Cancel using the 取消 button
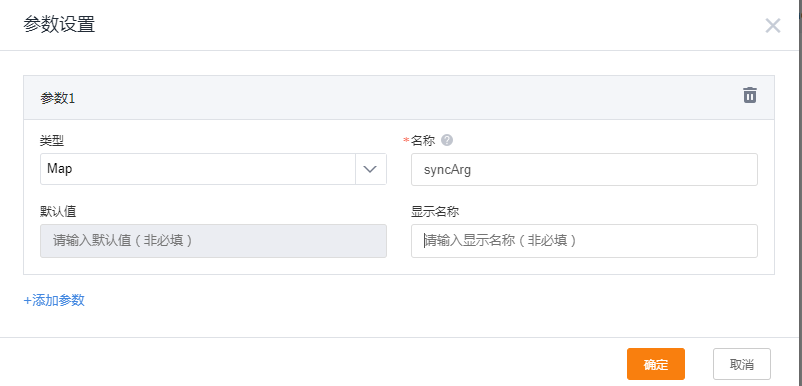Image resolution: width=802 pixels, height=386 pixels. click(742, 364)
